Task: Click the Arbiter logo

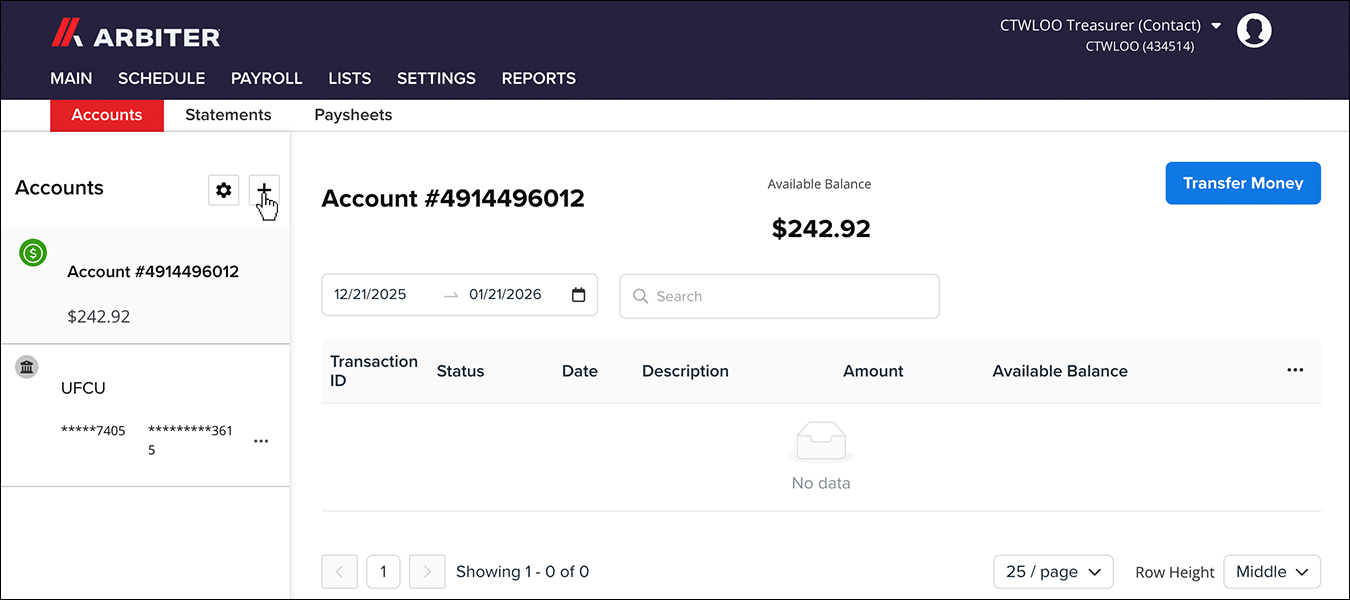Action: pos(136,36)
